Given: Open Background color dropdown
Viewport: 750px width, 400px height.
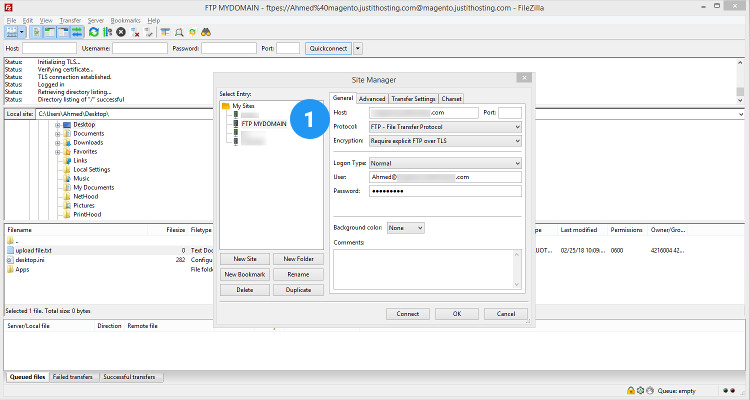Looking at the screenshot, I should pyautogui.click(x=406, y=228).
